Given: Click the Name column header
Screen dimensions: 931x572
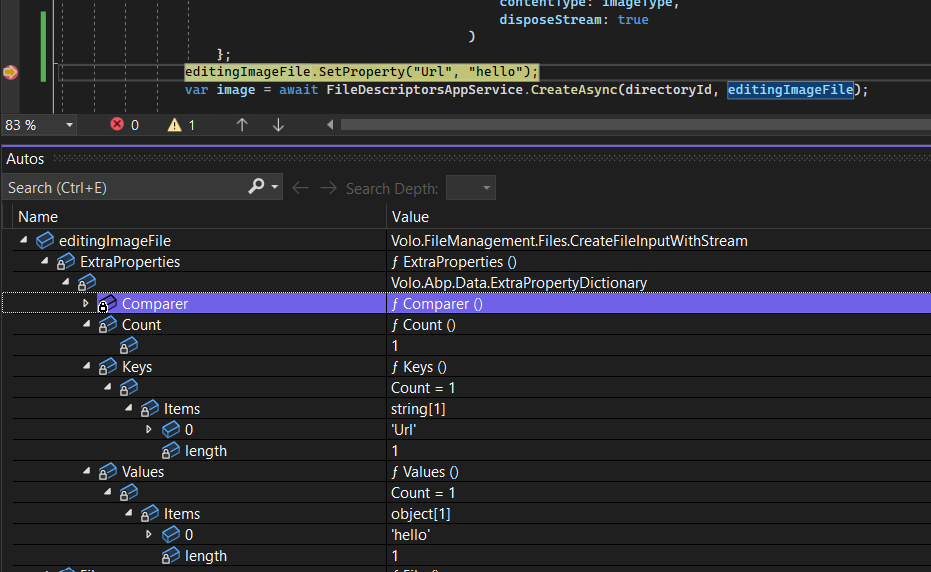Looking at the screenshot, I should tap(38, 216).
